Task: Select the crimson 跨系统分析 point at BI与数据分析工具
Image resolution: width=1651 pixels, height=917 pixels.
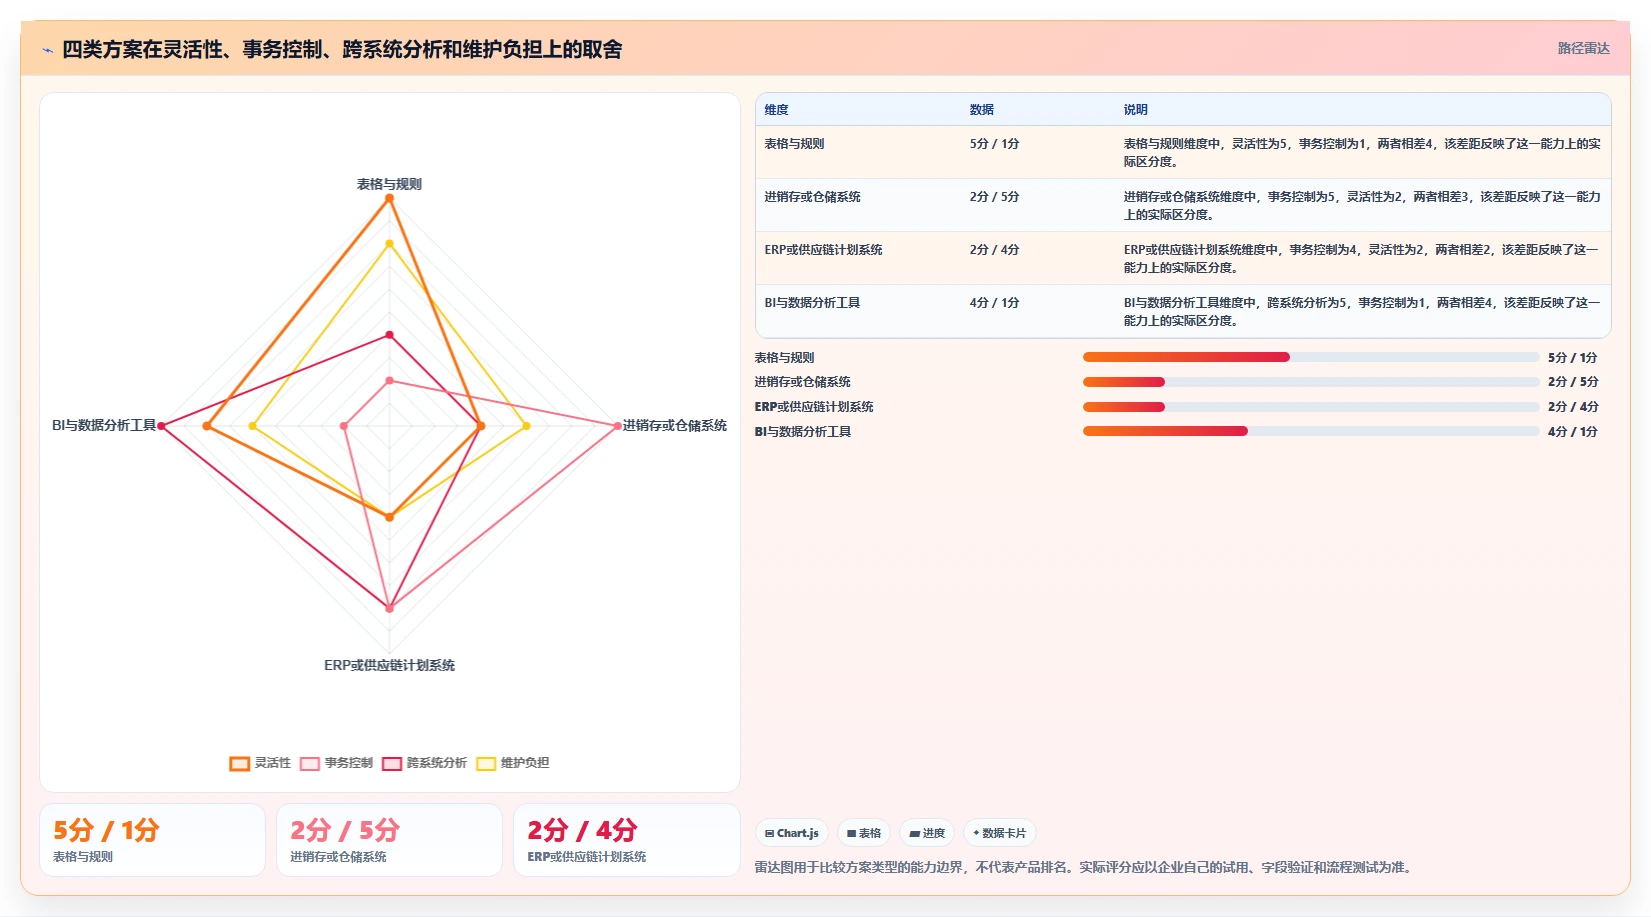Action: tap(161, 426)
